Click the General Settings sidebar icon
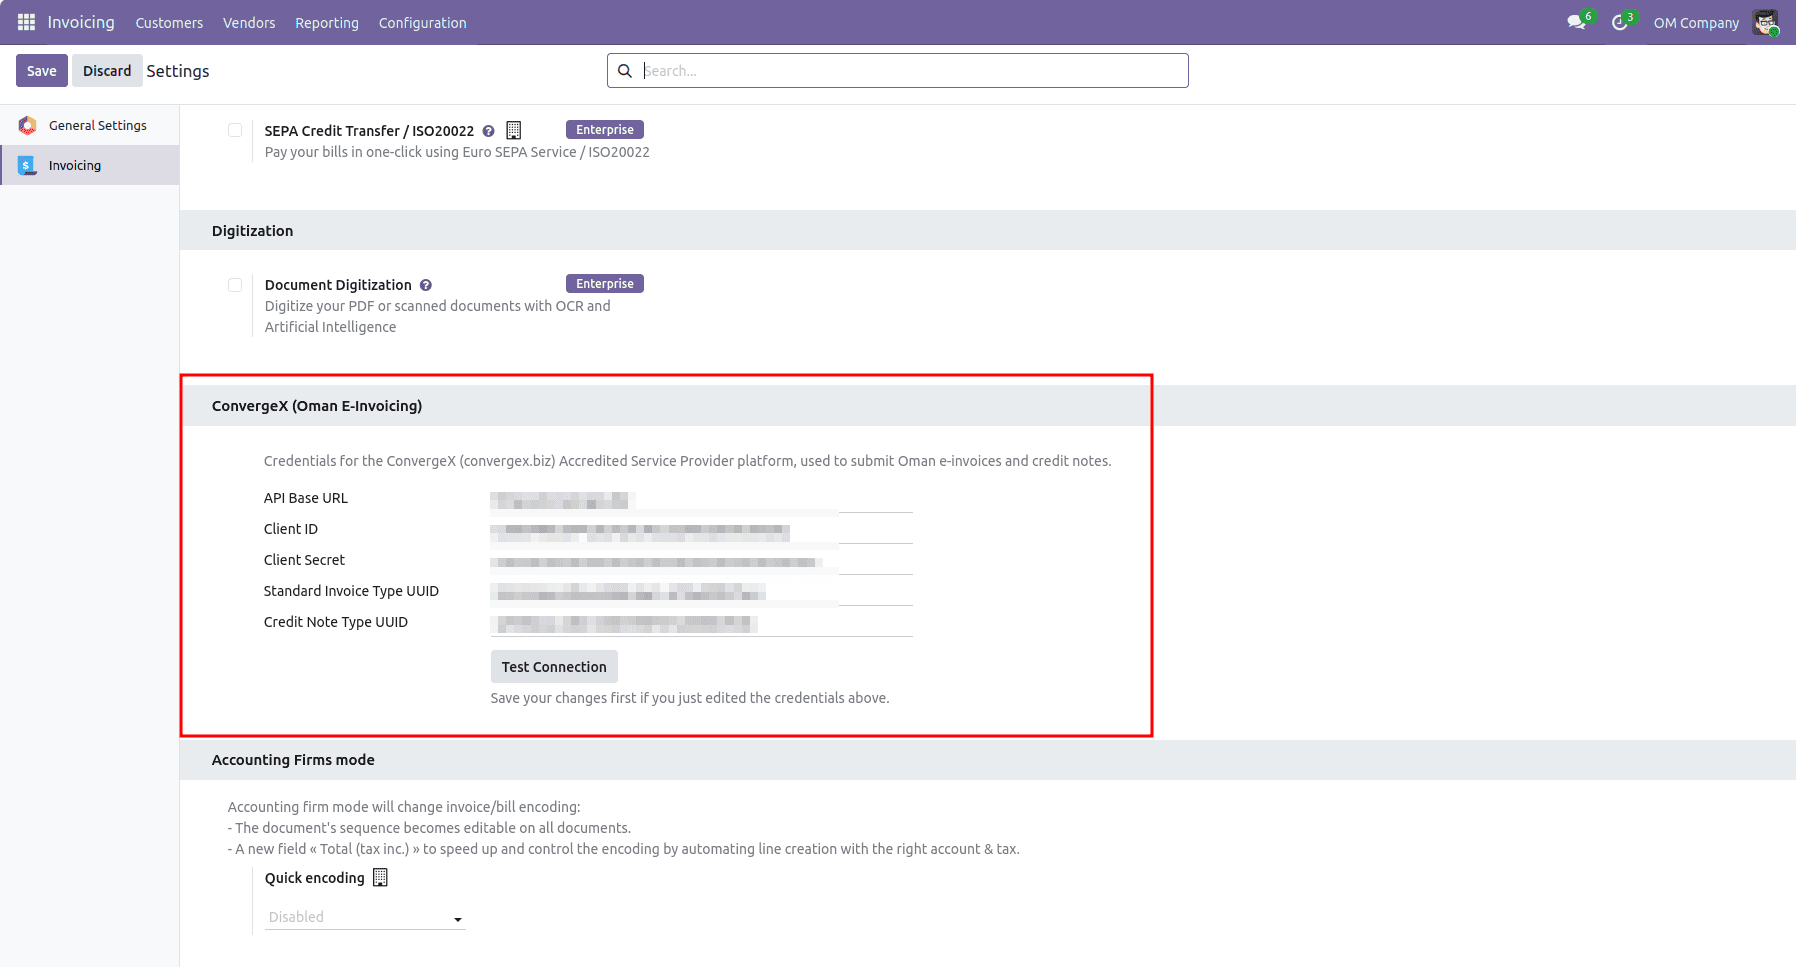Image resolution: width=1796 pixels, height=967 pixels. [x=27, y=125]
